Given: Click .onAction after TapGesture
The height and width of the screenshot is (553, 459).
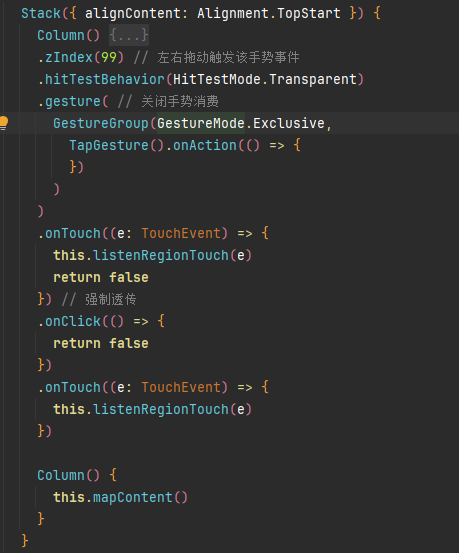Looking at the screenshot, I should [x=201, y=145].
